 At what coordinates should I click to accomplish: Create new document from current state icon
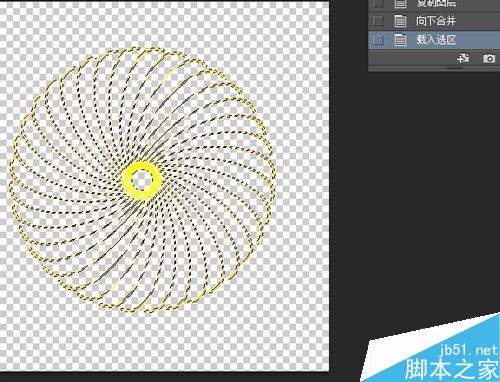click(463, 58)
